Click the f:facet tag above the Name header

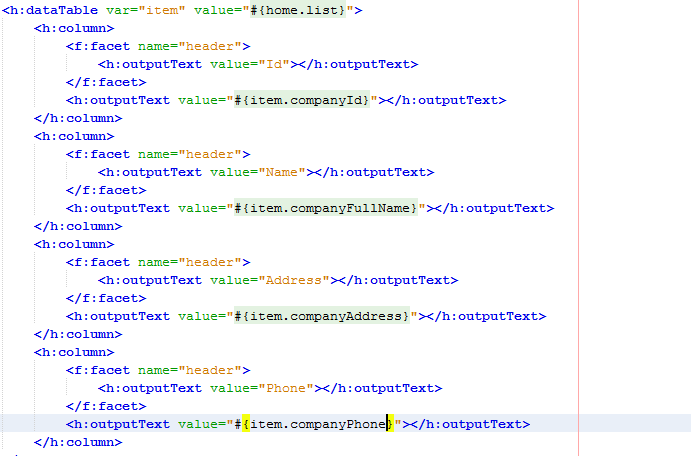158,154
